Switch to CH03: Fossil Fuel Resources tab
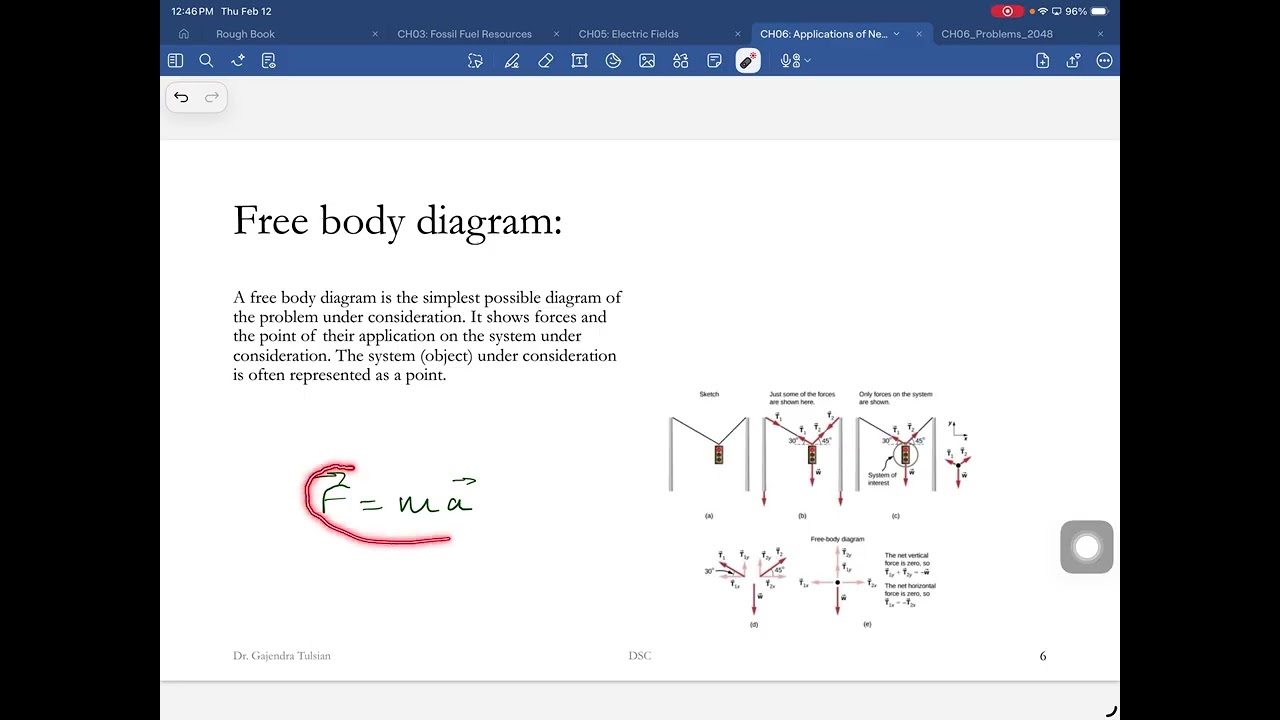This screenshot has width=1280, height=720. (x=464, y=34)
